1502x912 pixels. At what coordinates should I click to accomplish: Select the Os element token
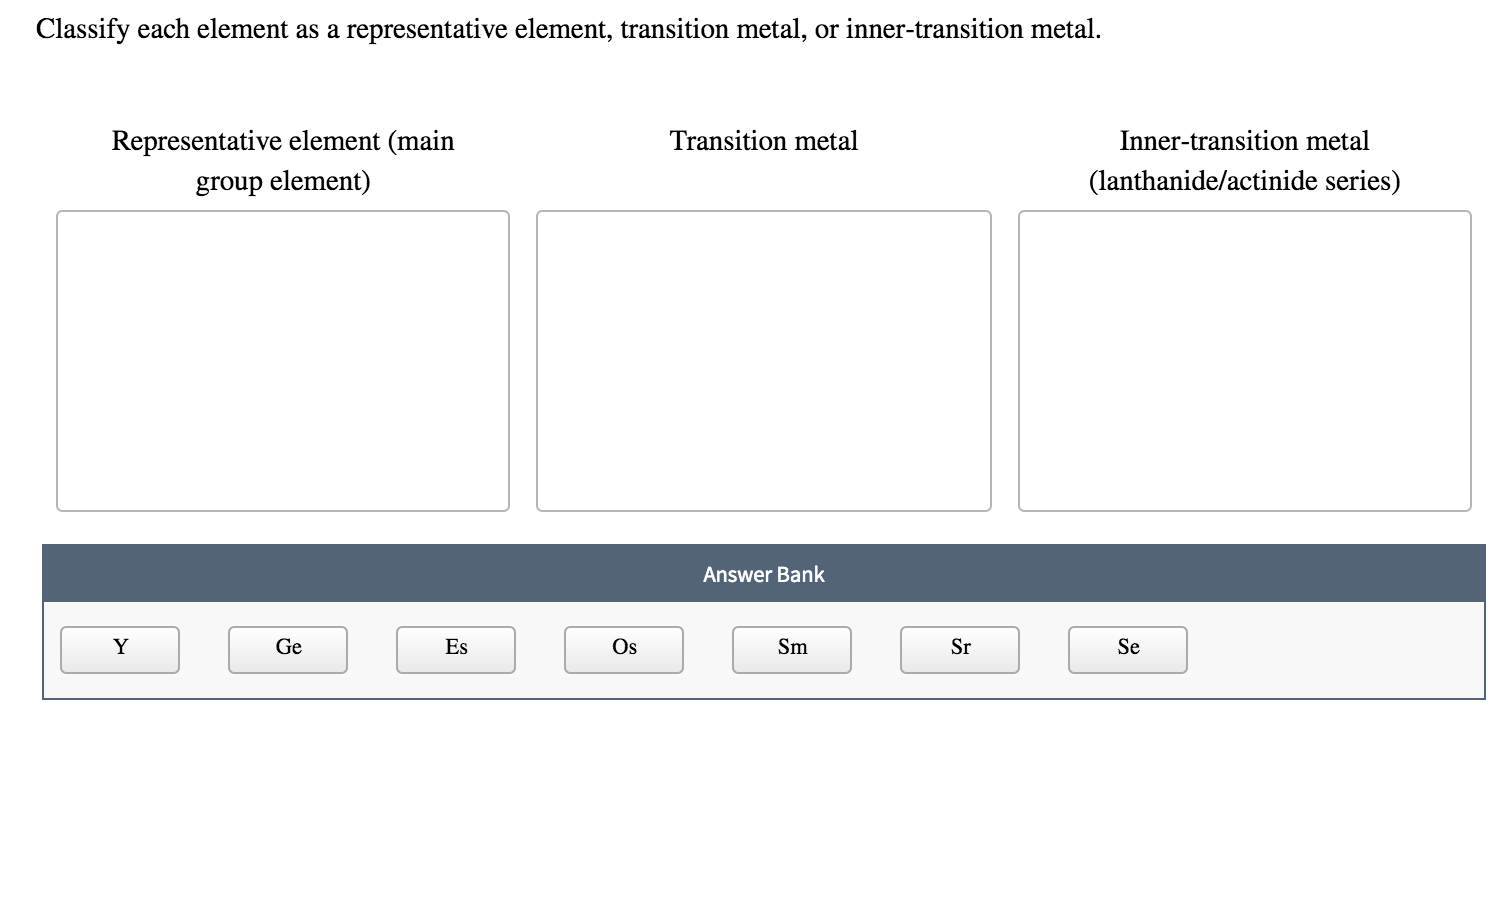(x=623, y=648)
